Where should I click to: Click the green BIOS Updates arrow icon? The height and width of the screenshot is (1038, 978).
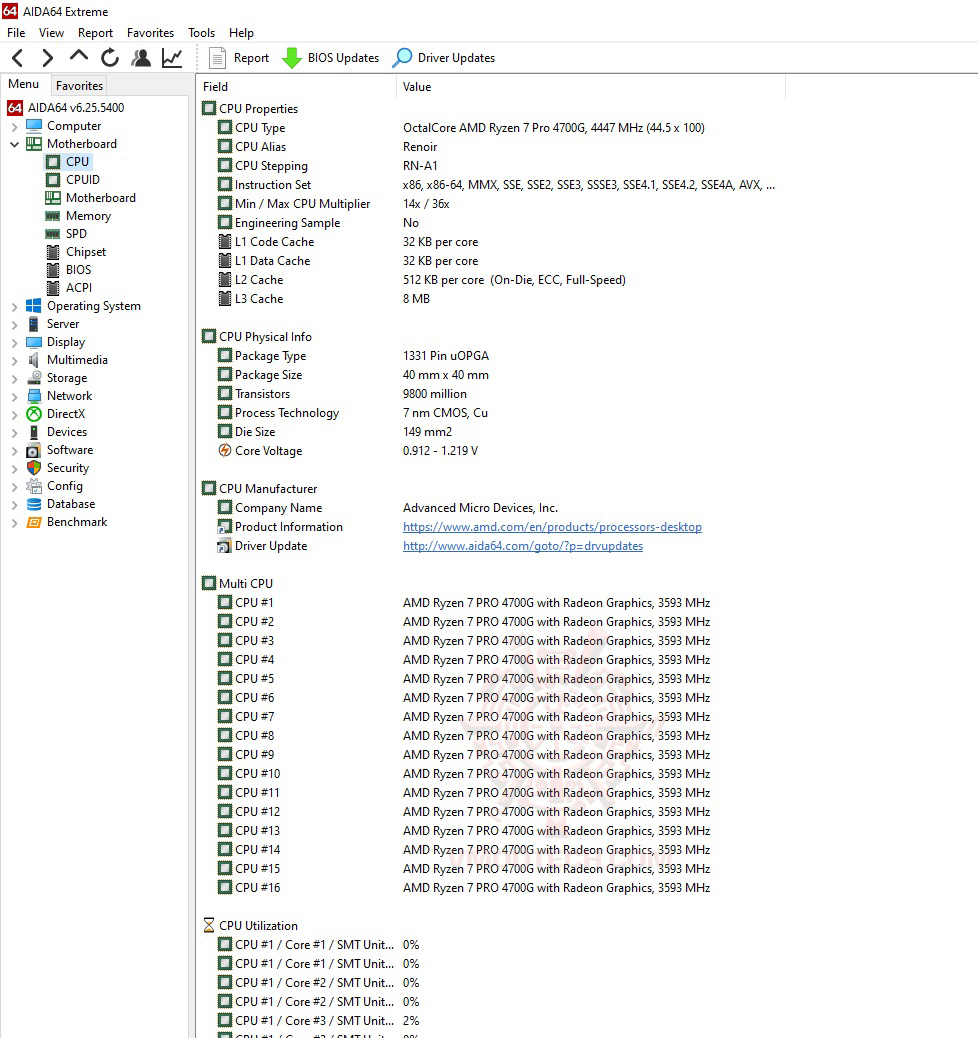coord(291,58)
